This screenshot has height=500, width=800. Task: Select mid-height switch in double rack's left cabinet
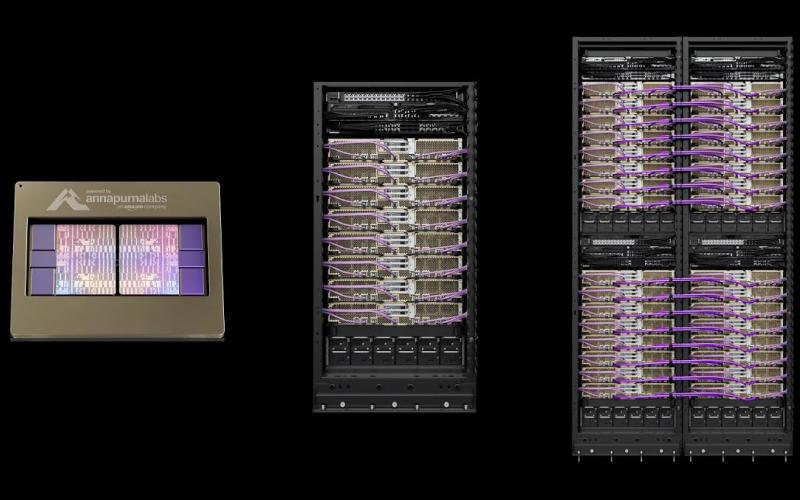627,243
